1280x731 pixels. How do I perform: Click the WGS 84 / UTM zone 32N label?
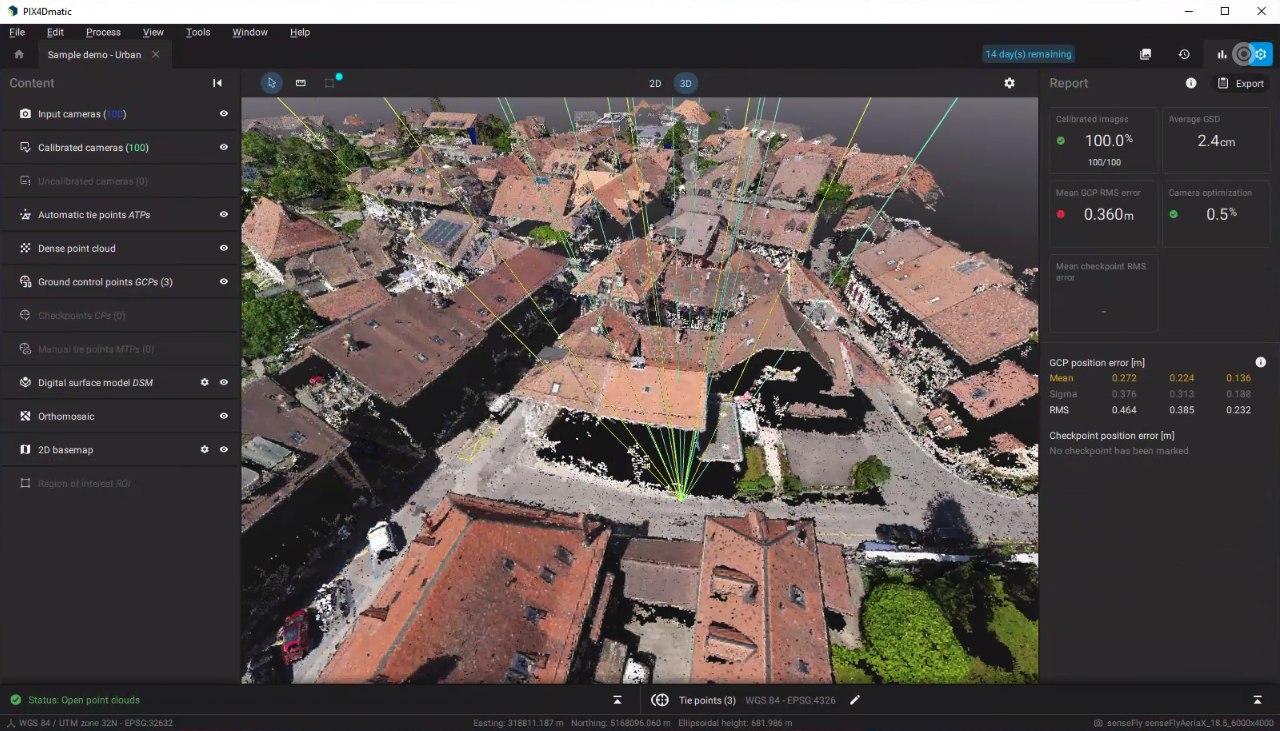96,723
